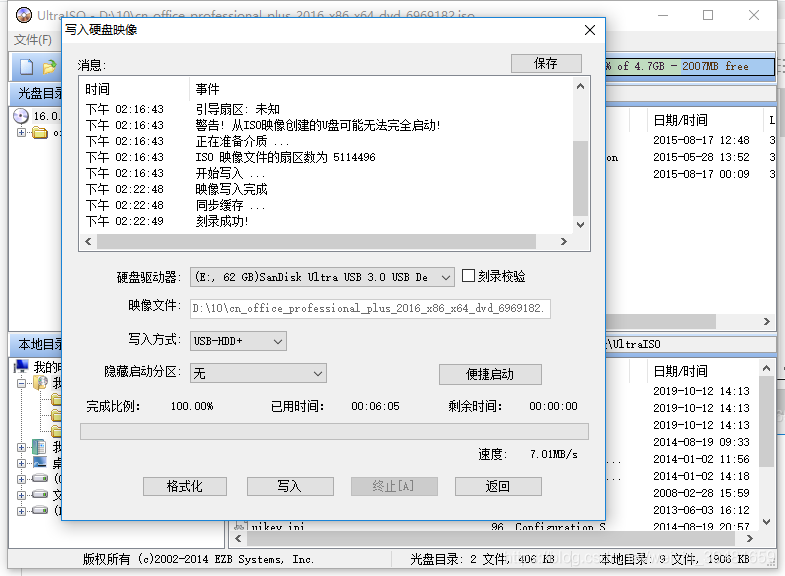Click the 时间 column header in log

coord(97,90)
